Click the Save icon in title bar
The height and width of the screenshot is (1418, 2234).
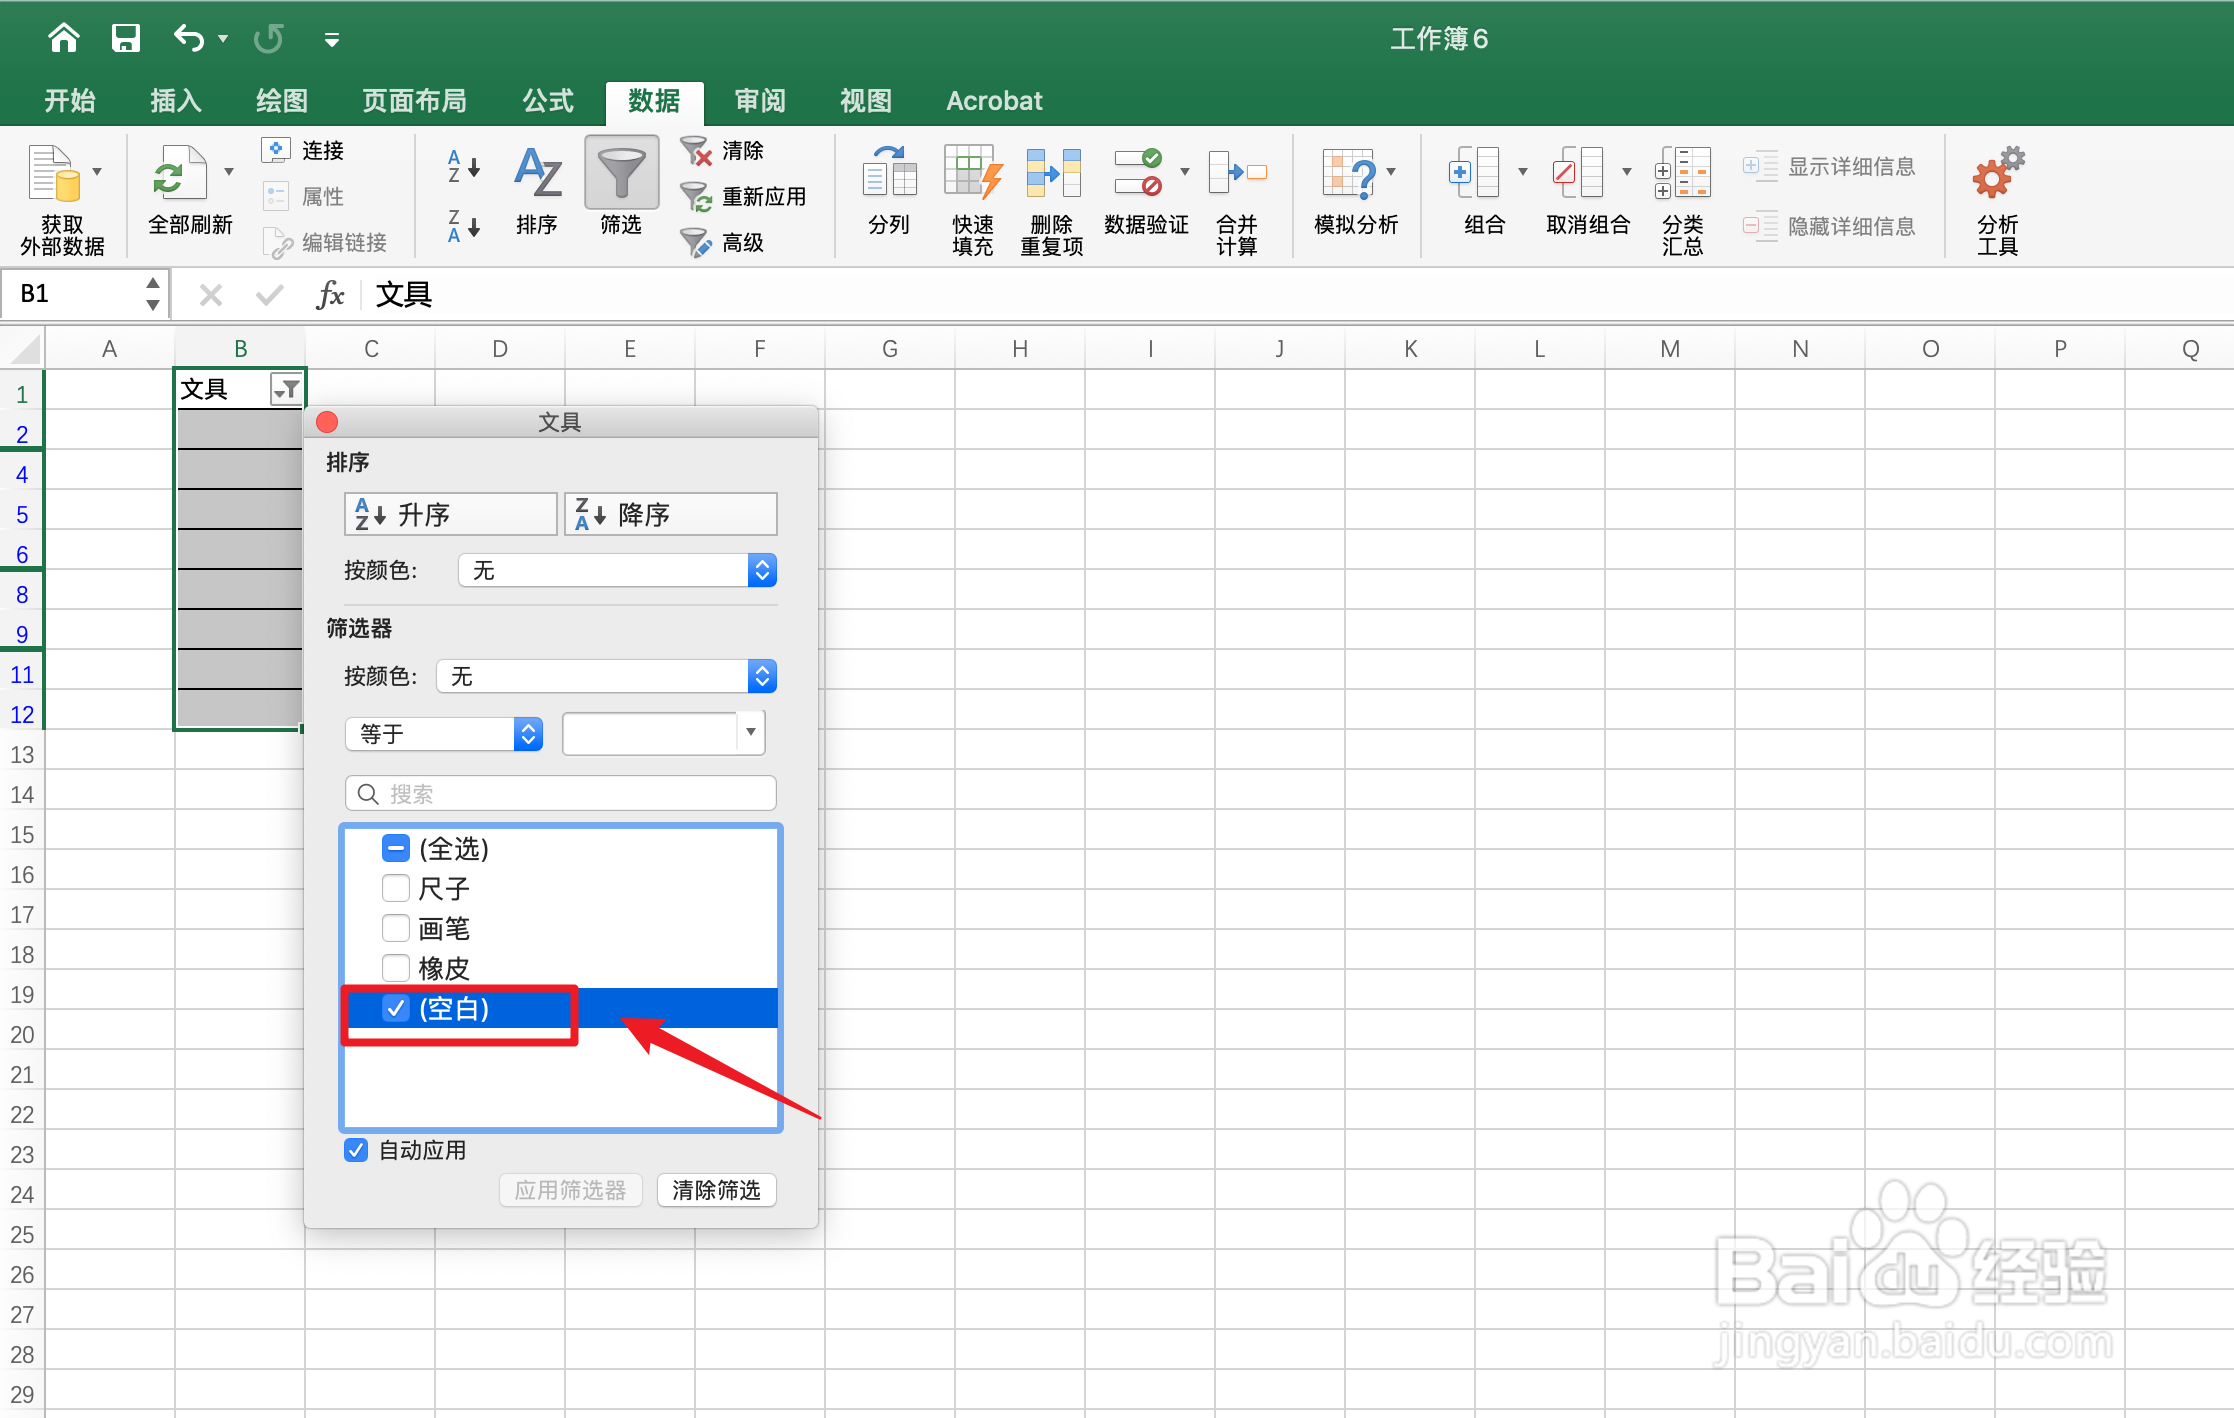(125, 39)
